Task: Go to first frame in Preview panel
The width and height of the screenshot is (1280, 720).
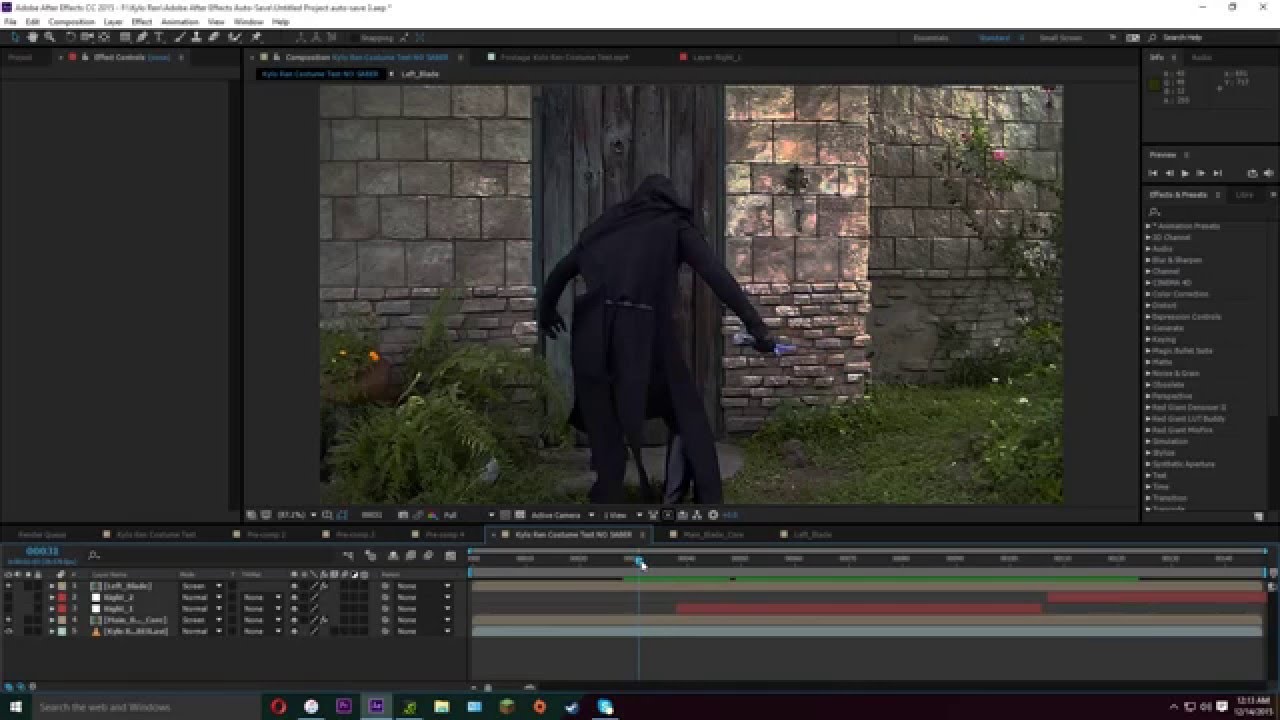Action: 1154,173
